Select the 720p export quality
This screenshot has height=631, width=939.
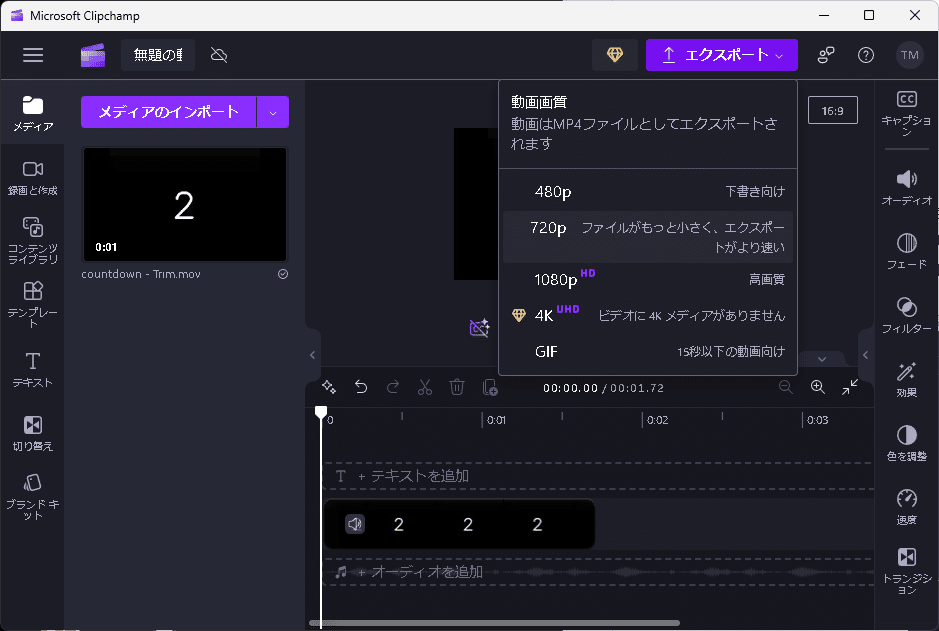click(x=648, y=237)
